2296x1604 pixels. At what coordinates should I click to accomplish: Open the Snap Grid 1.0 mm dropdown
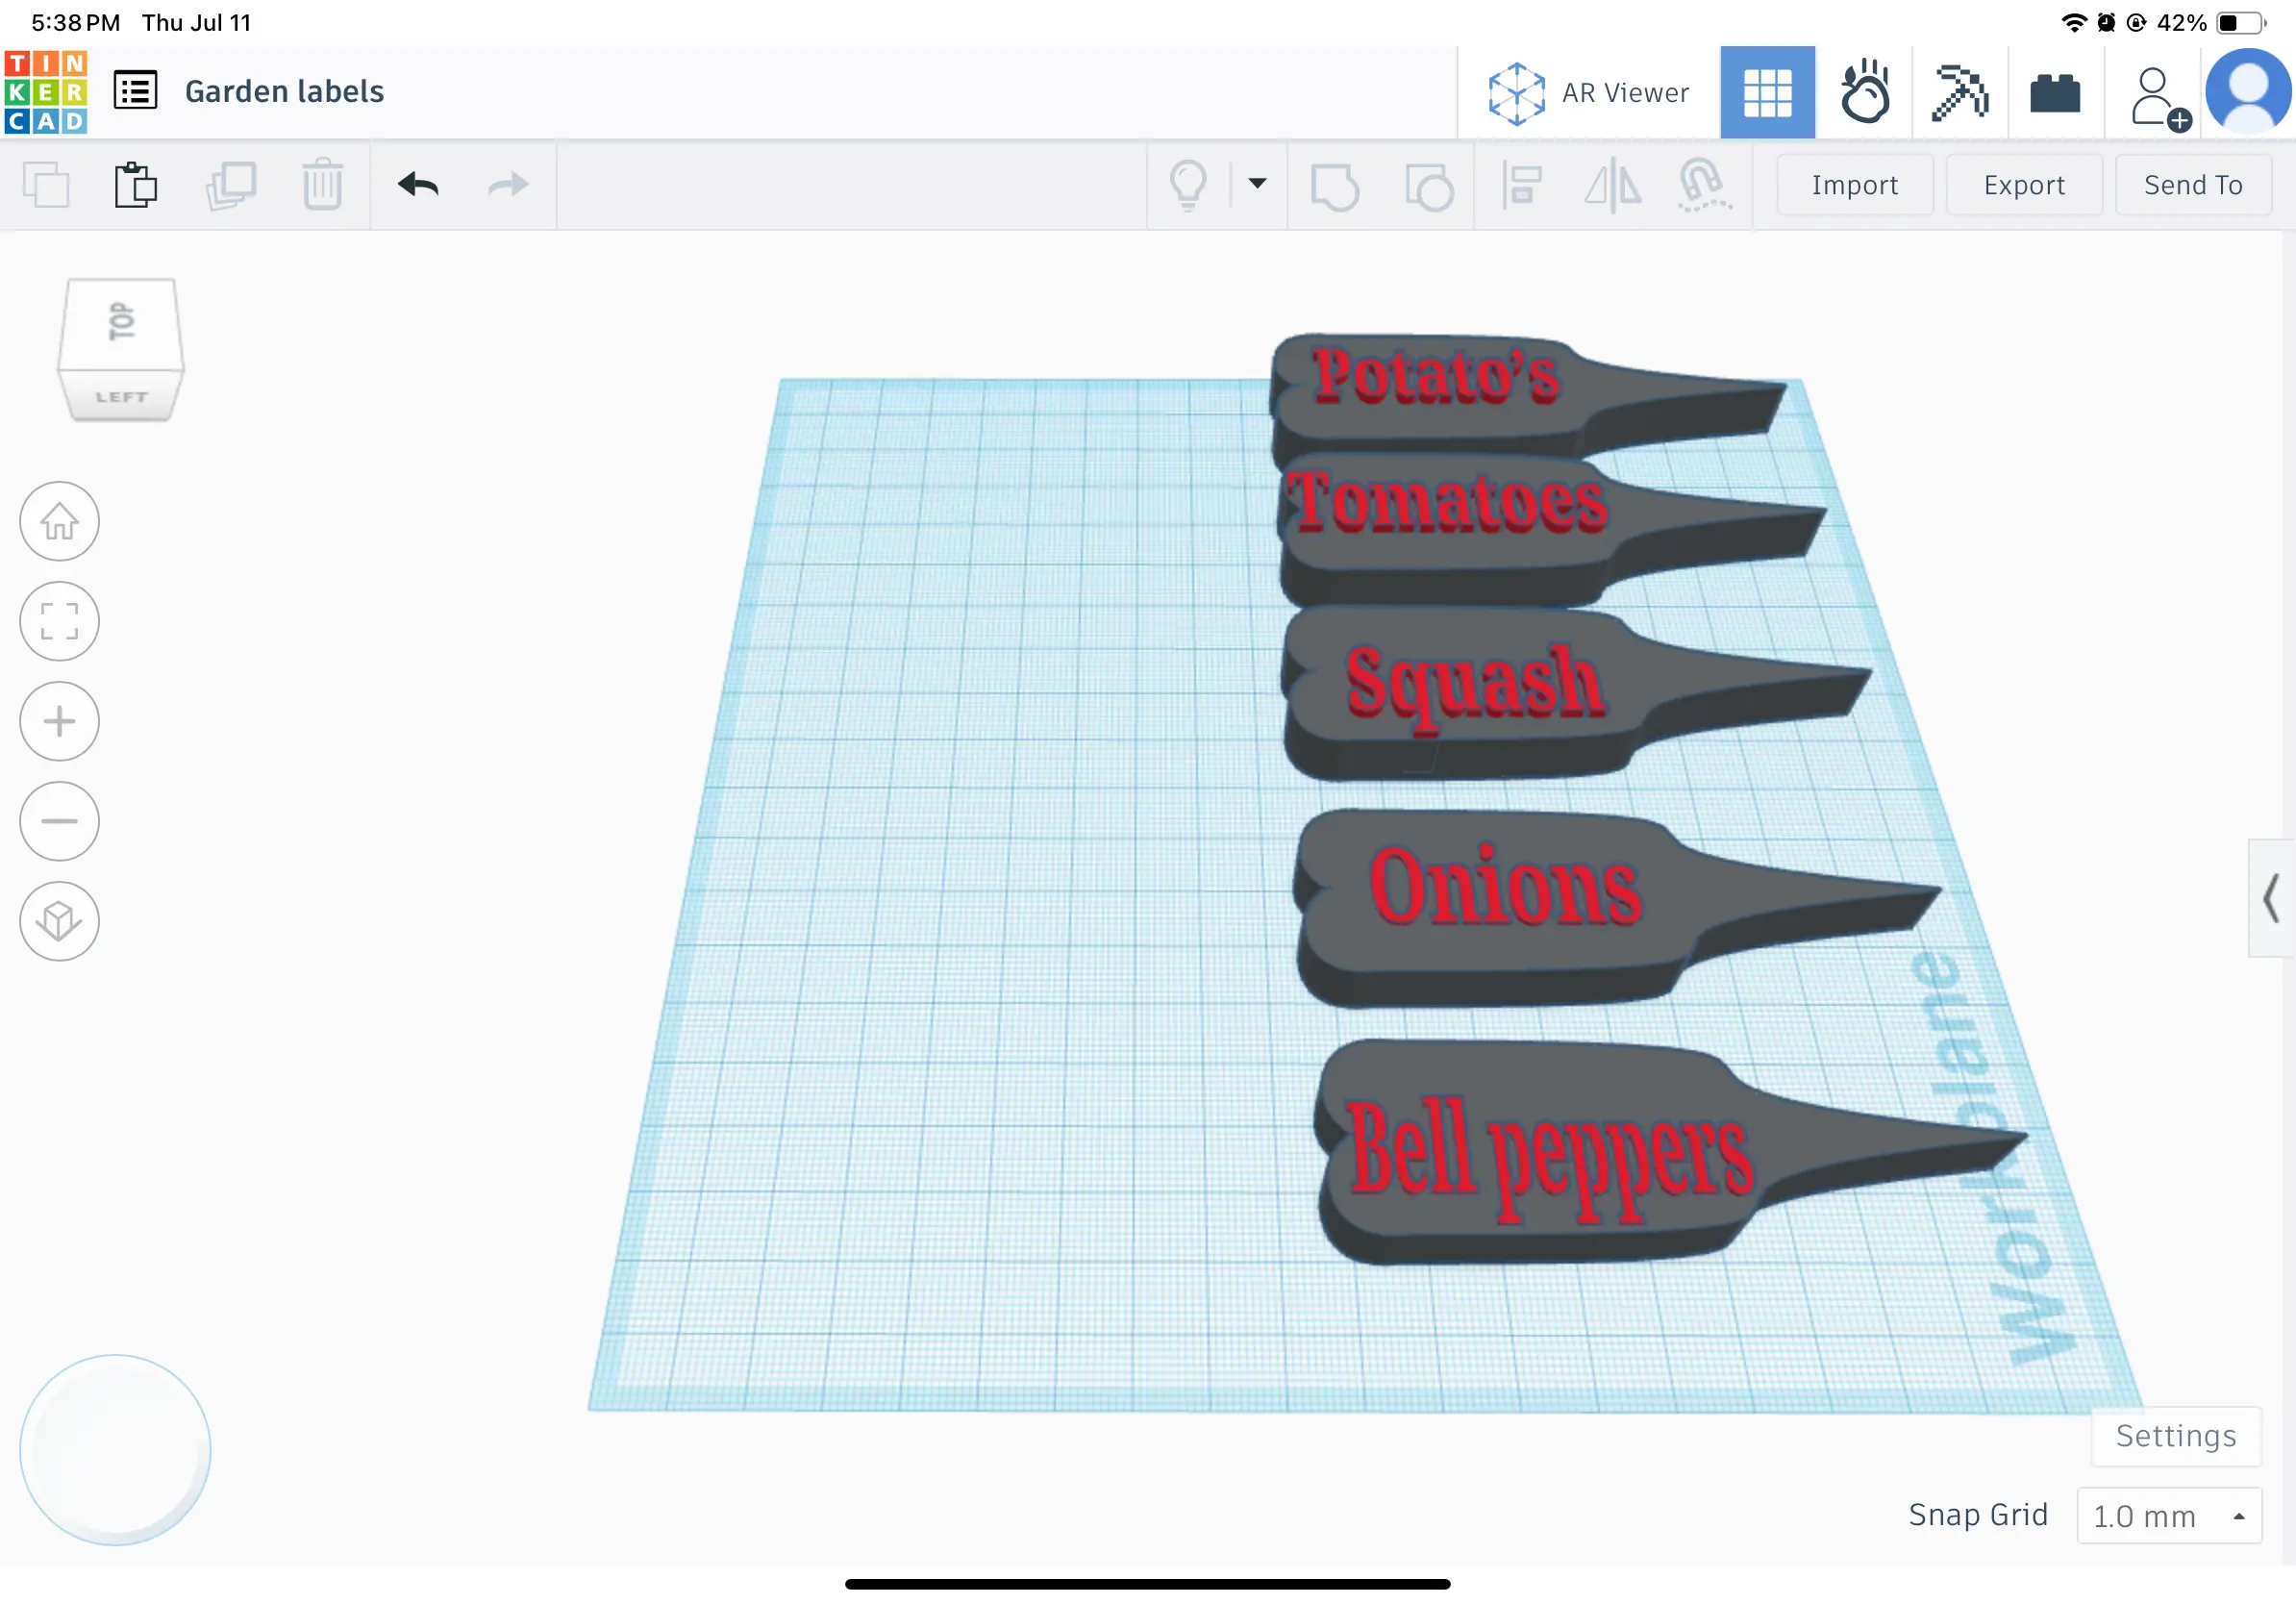point(2168,1516)
